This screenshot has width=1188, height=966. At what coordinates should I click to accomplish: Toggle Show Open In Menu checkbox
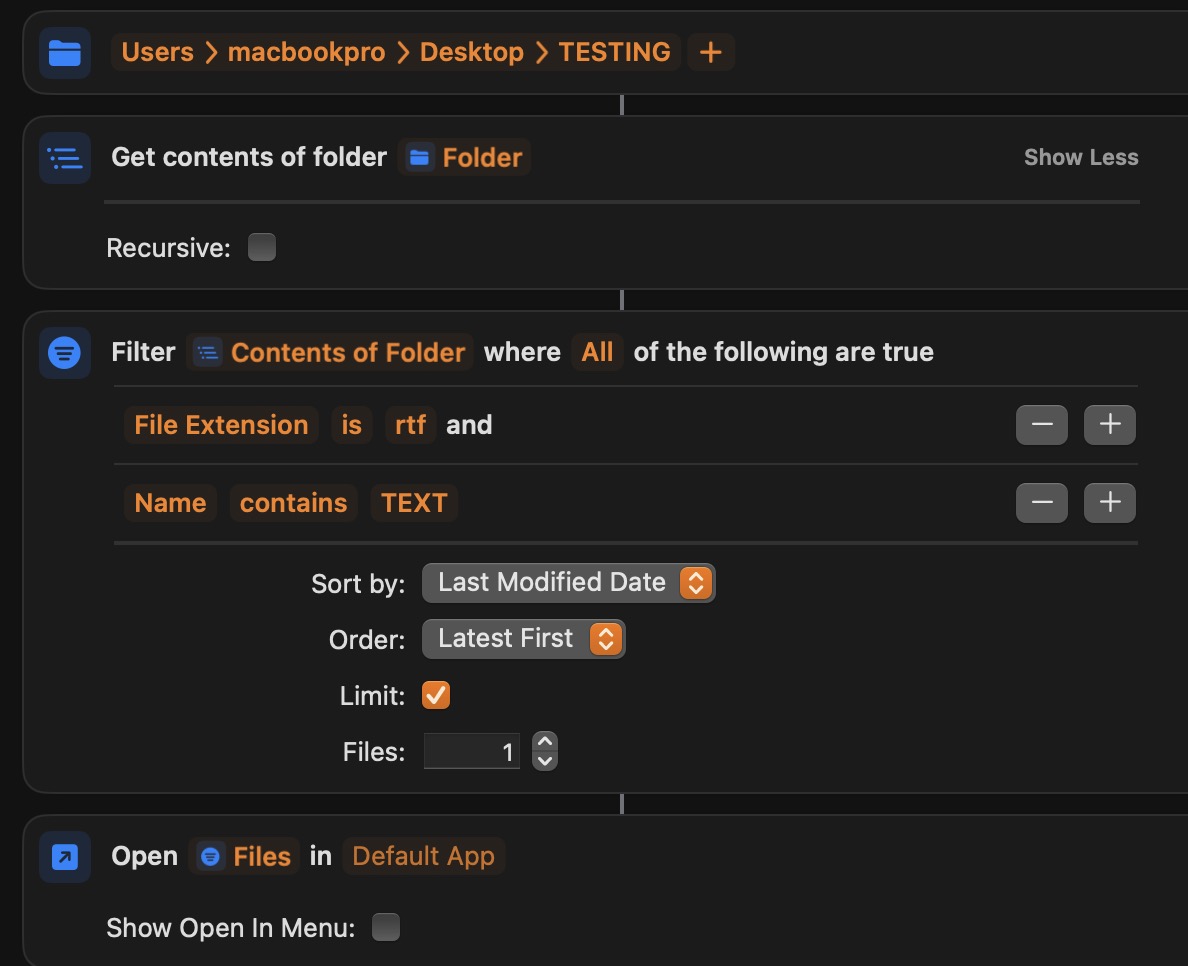386,927
